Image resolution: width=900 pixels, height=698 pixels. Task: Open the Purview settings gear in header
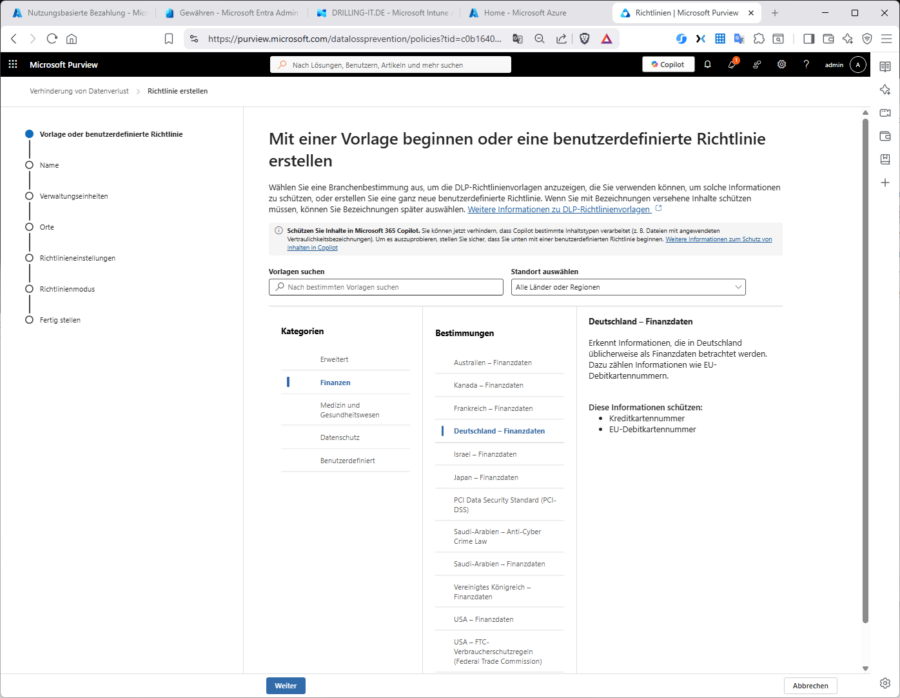pyautogui.click(x=781, y=64)
